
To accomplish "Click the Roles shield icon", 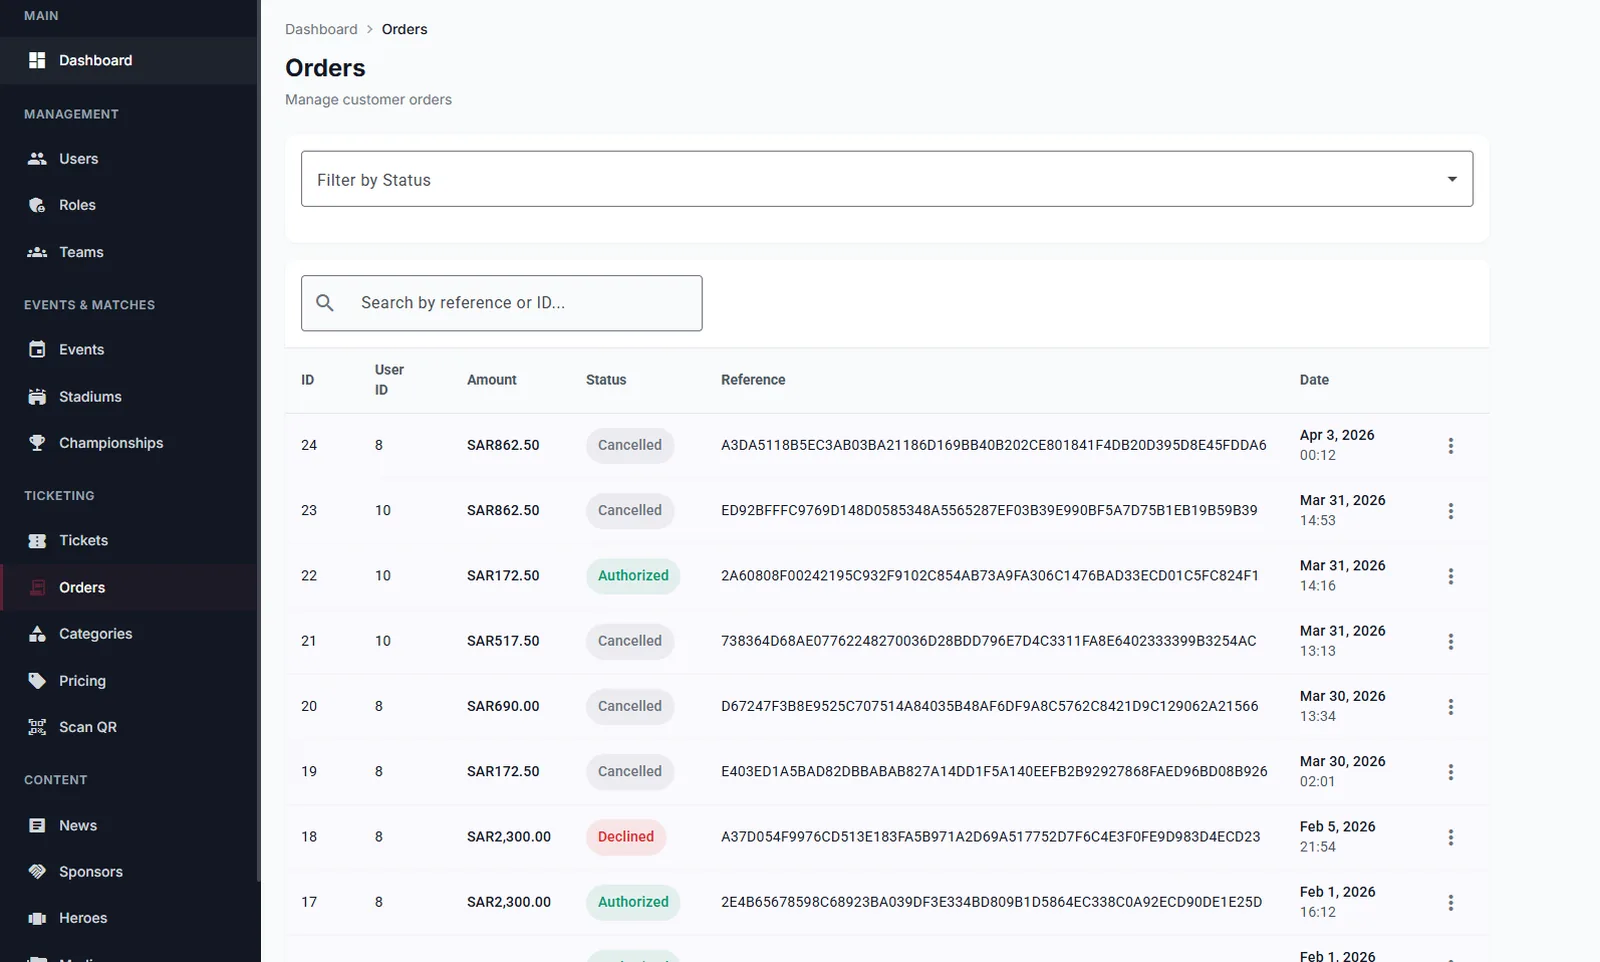I will click(x=37, y=205).
